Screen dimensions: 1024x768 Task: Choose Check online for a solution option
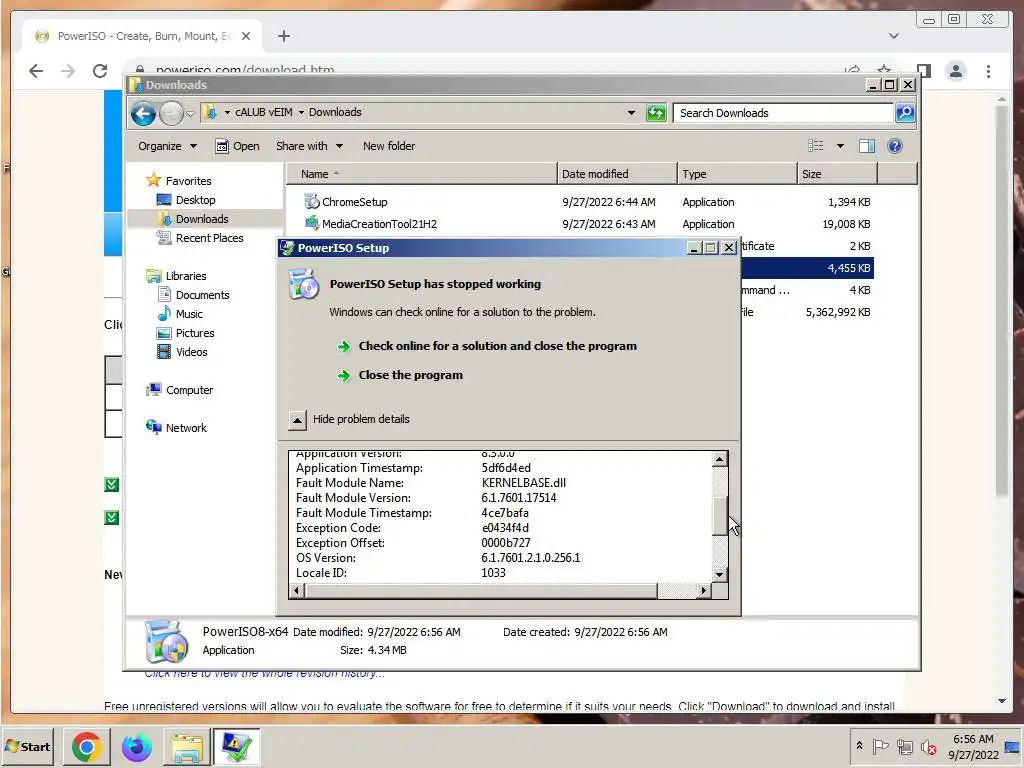click(x=497, y=346)
